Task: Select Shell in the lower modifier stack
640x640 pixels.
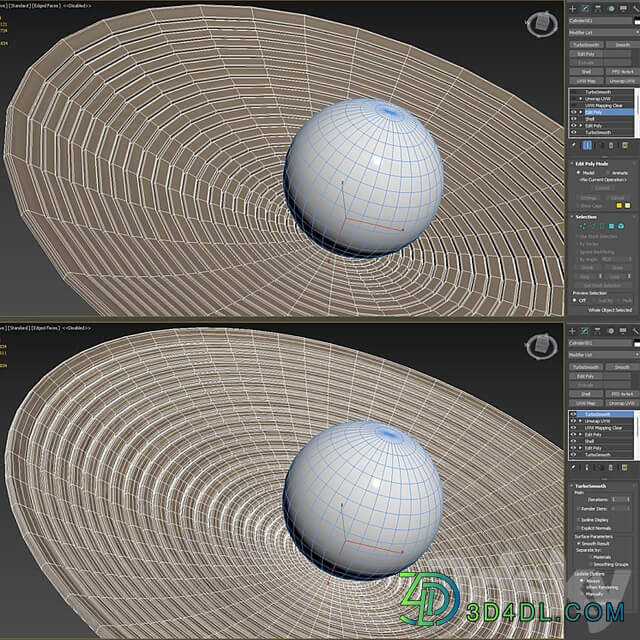Action: tap(589, 442)
